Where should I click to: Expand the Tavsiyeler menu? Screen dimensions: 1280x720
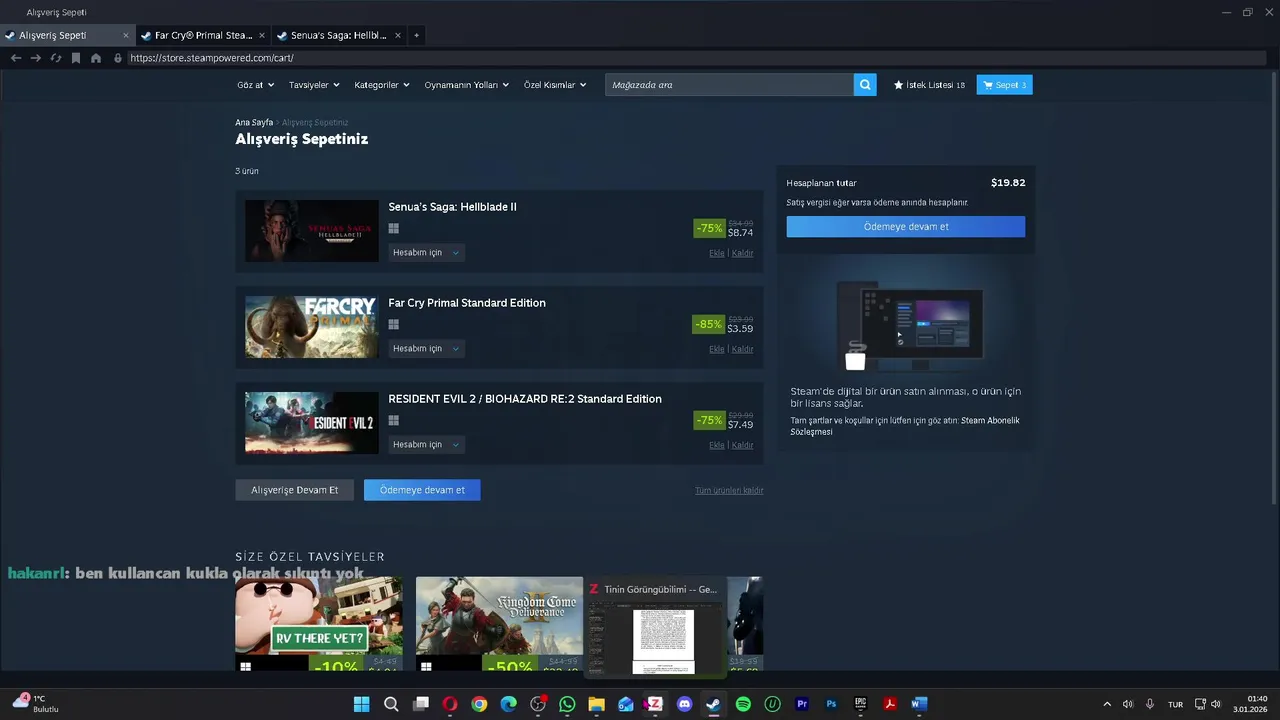314,85
